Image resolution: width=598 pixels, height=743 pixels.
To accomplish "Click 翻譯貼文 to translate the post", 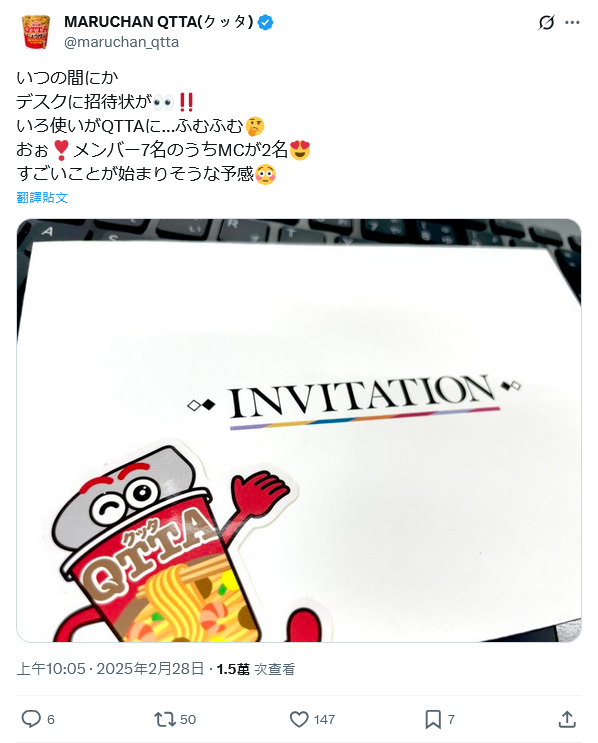I will point(42,198).
